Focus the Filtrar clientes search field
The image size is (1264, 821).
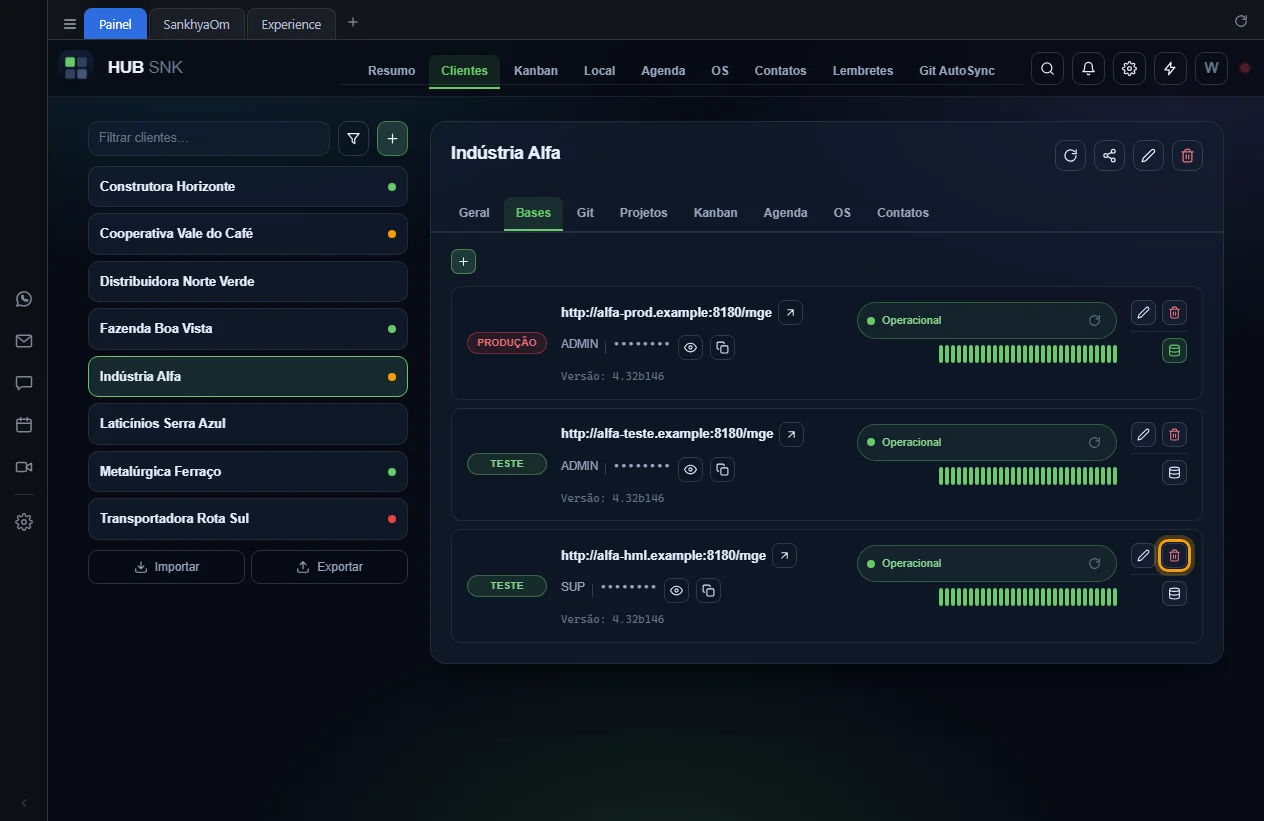pyautogui.click(x=209, y=138)
